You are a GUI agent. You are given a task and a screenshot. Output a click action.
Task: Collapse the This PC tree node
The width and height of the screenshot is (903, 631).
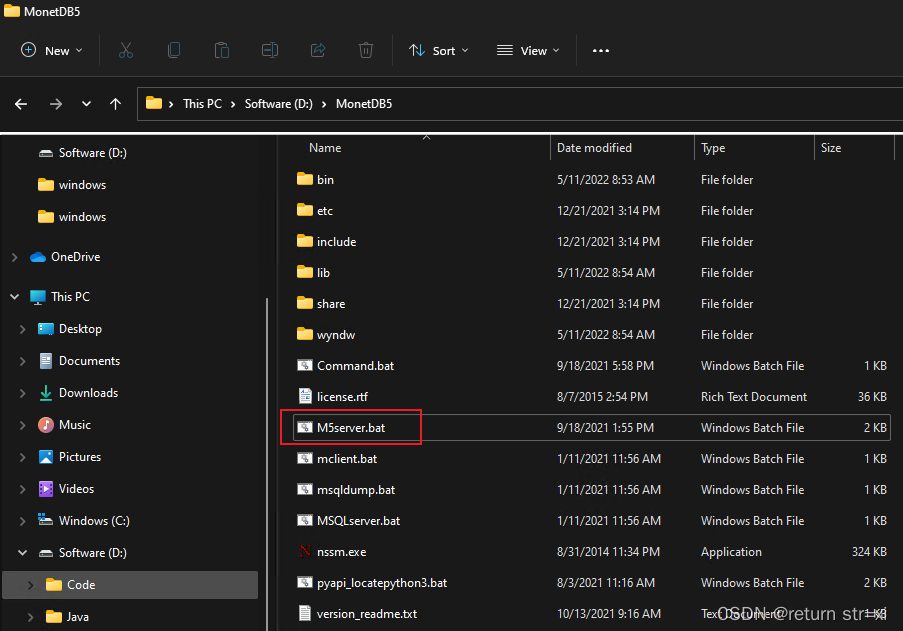tap(14, 297)
